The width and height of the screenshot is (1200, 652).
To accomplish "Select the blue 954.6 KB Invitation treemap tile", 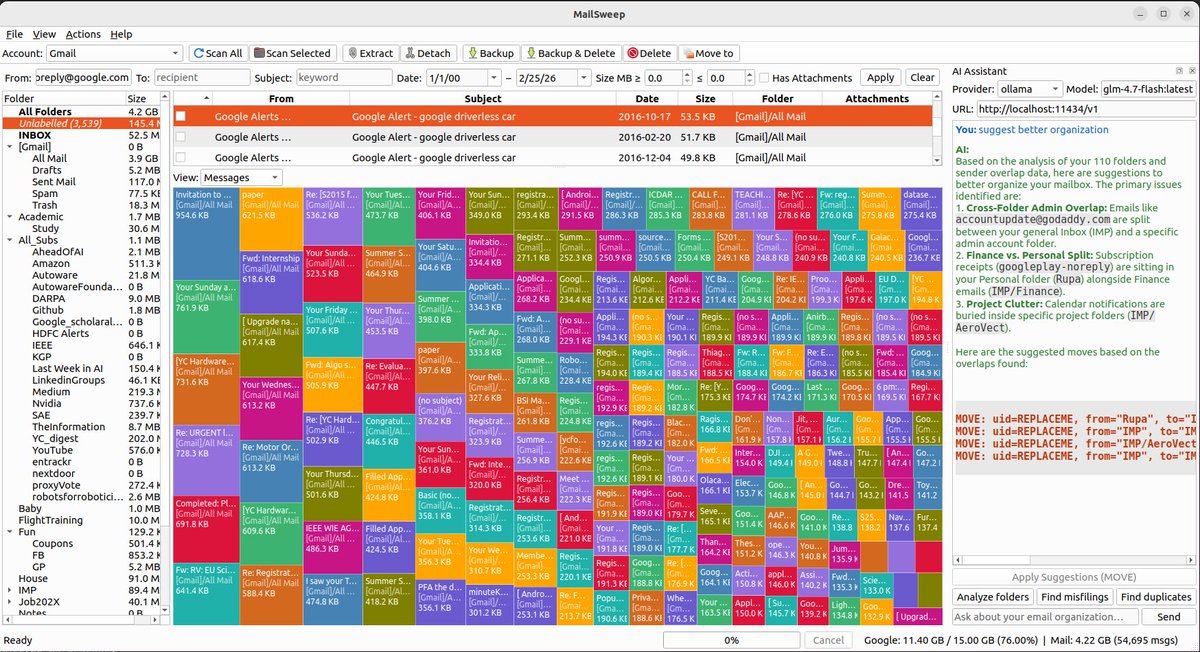I will 206,233.
